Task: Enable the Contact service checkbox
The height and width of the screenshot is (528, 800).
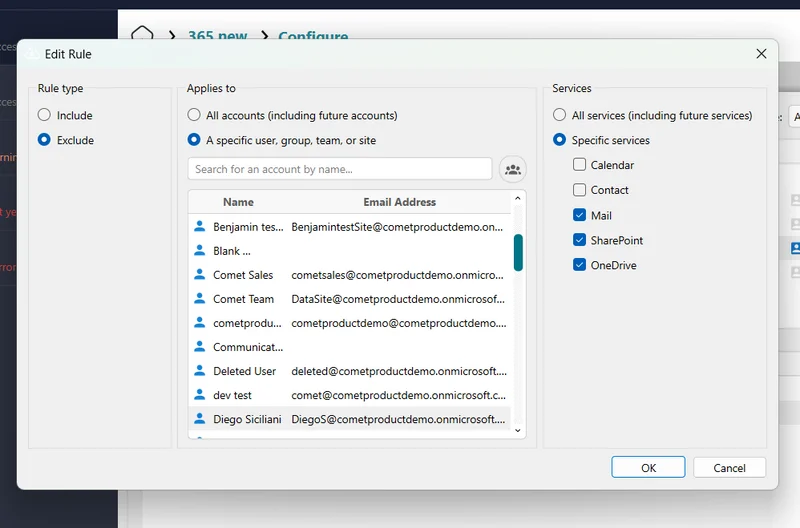Action: tap(580, 190)
